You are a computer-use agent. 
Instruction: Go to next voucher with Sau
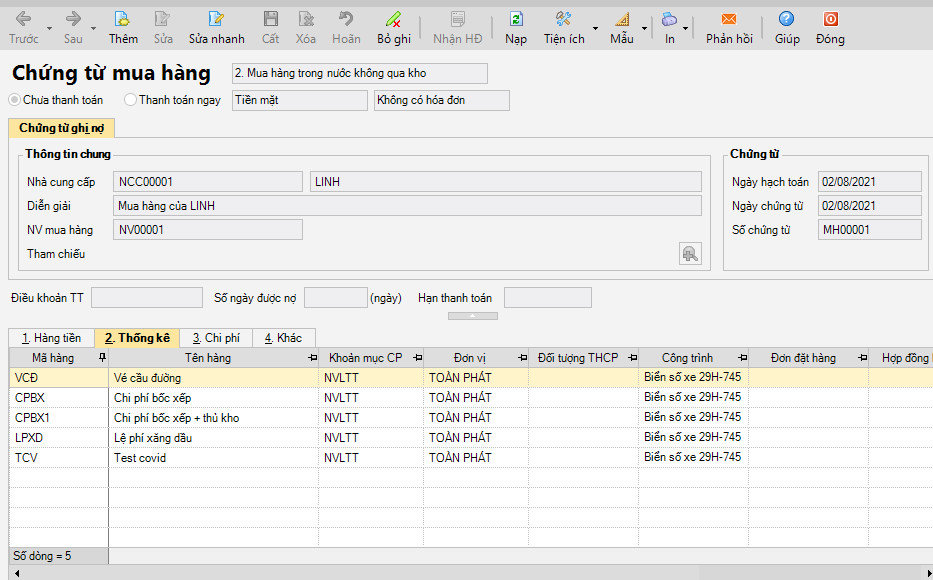coord(73,27)
